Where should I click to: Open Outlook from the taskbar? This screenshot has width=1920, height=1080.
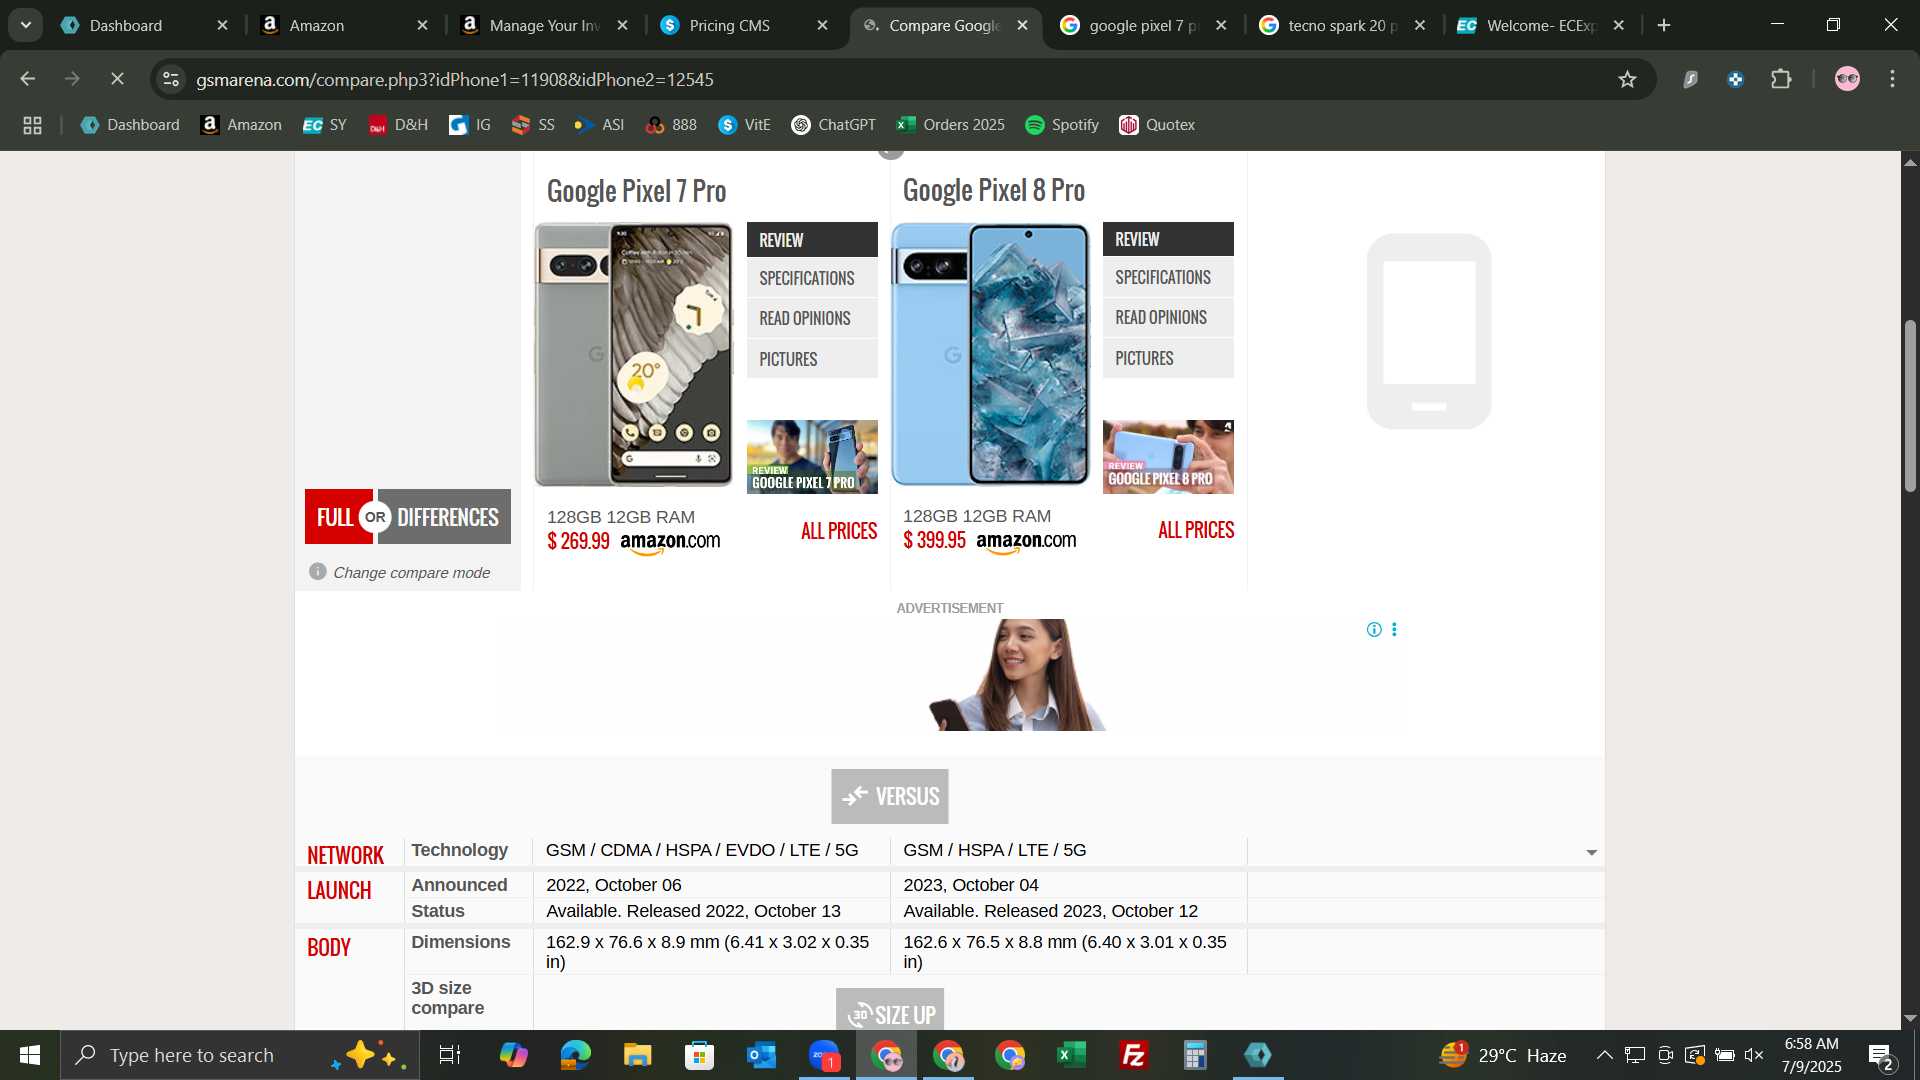tap(761, 1055)
